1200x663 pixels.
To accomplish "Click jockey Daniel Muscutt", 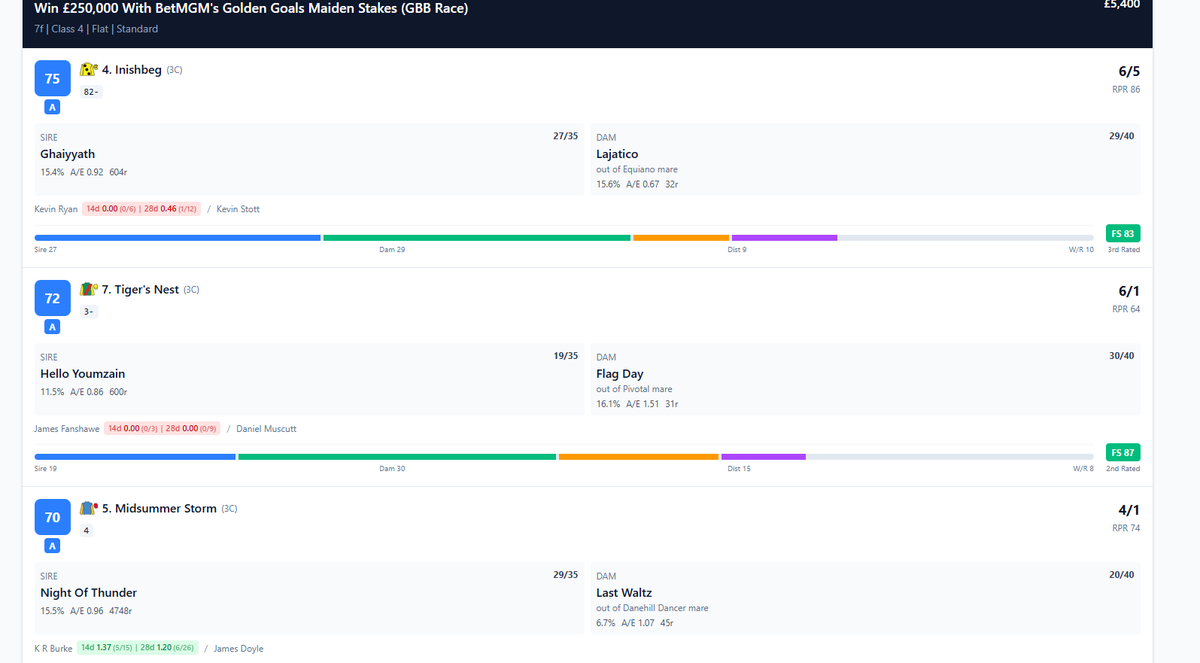I will coord(266,428).
